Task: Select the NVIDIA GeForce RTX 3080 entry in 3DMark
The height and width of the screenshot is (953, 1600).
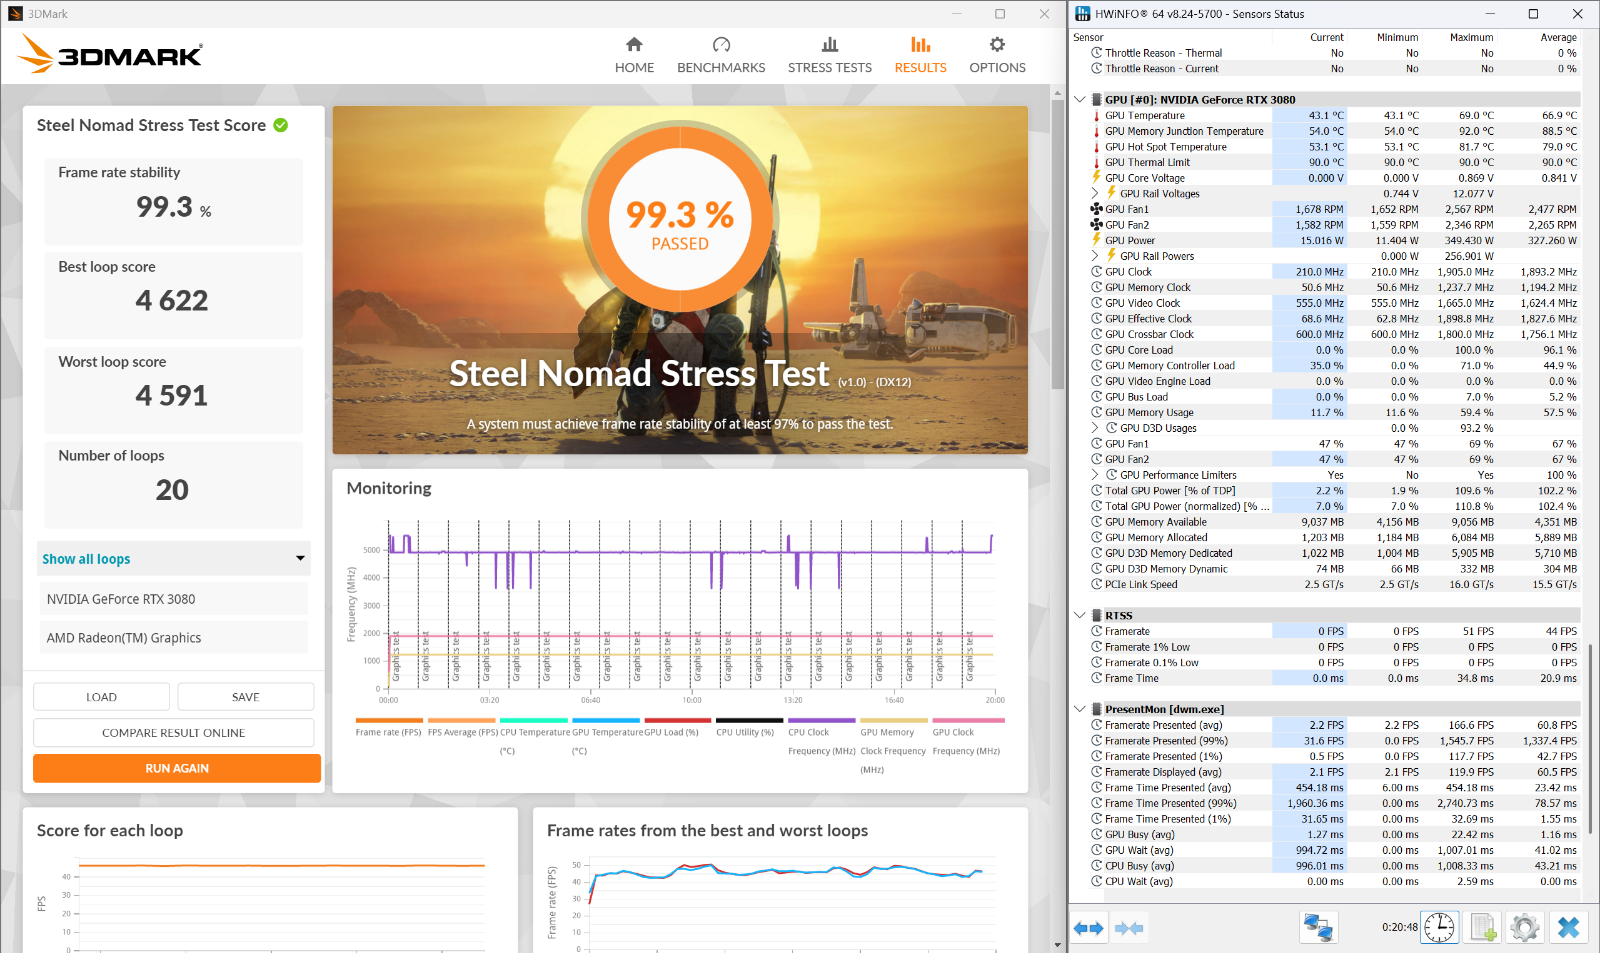Action: pyautogui.click(x=174, y=599)
